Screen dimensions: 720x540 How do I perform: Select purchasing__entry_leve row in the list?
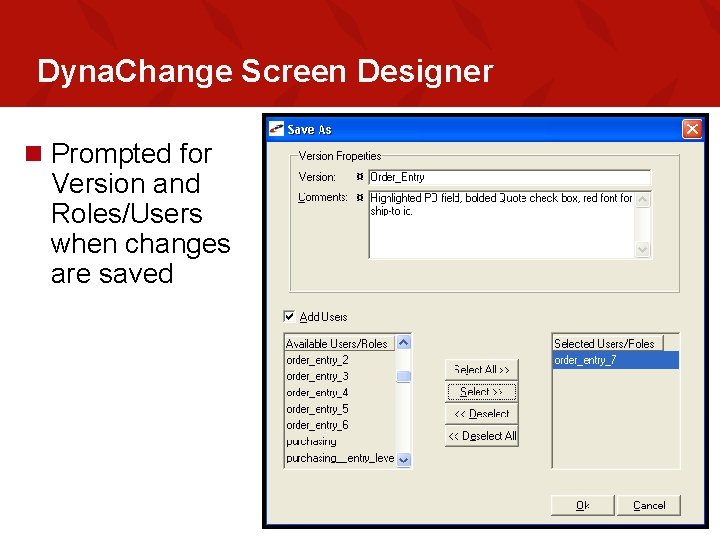tap(340, 458)
